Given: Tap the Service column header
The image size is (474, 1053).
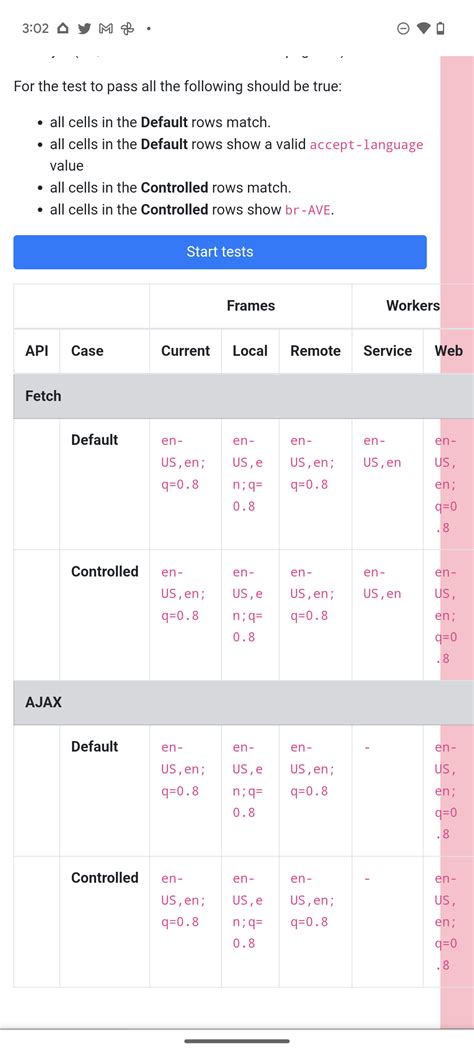Looking at the screenshot, I should tap(387, 351).
